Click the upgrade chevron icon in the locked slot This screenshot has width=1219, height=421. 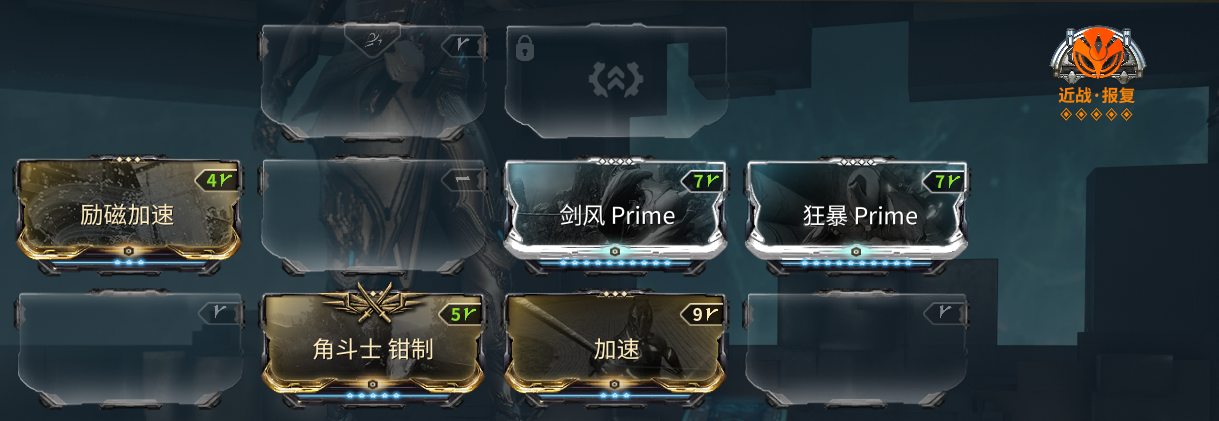point(615,78)
